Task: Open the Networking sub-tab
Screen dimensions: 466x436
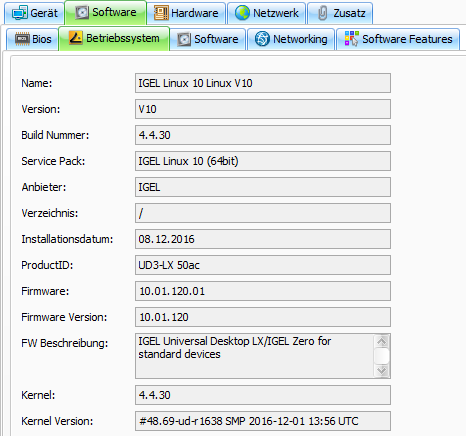Action: click(x=291, y=39)
